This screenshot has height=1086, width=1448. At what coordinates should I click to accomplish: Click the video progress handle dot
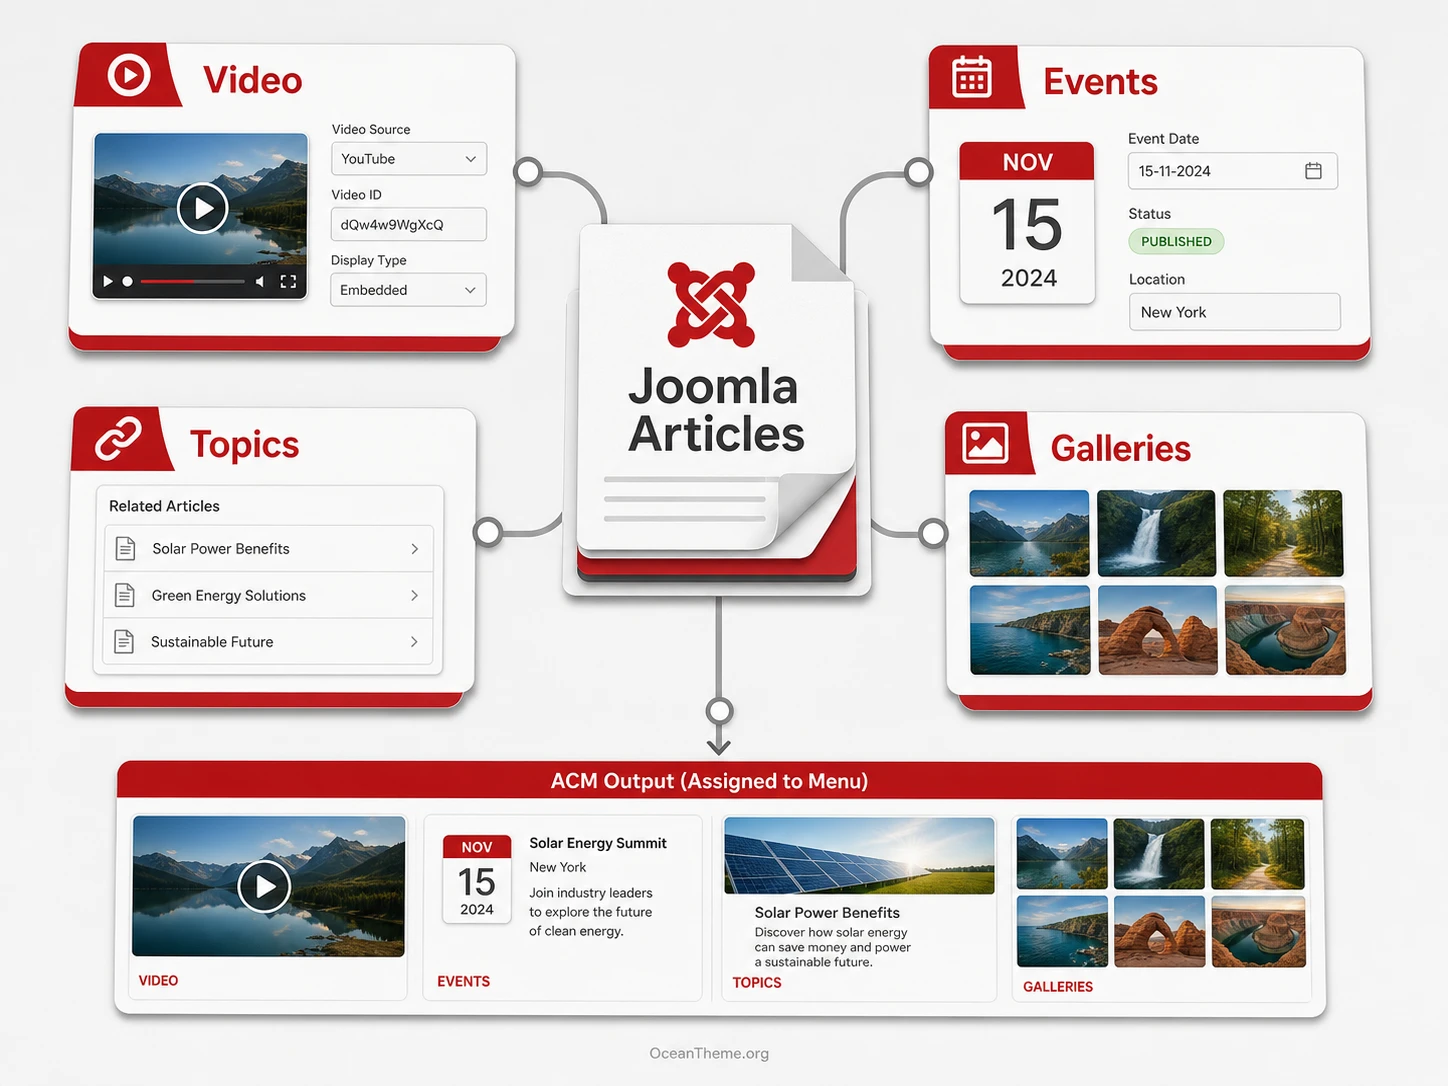(127, 282)
